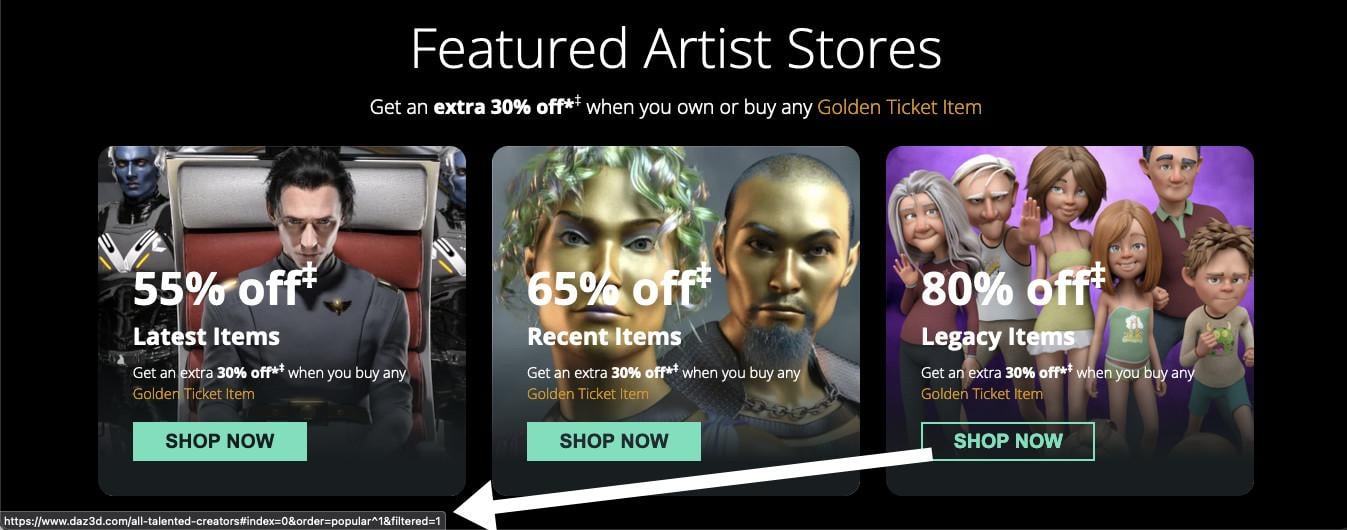Click SHOP NOW under Recent Items
The width and height of the screenshot is (1347, 530).
coord(614,441)
